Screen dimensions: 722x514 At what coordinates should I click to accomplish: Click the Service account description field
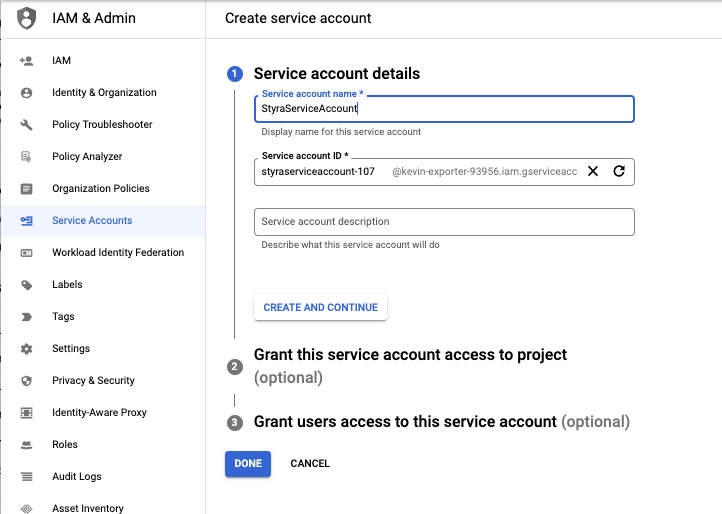(x=444, y=222)
